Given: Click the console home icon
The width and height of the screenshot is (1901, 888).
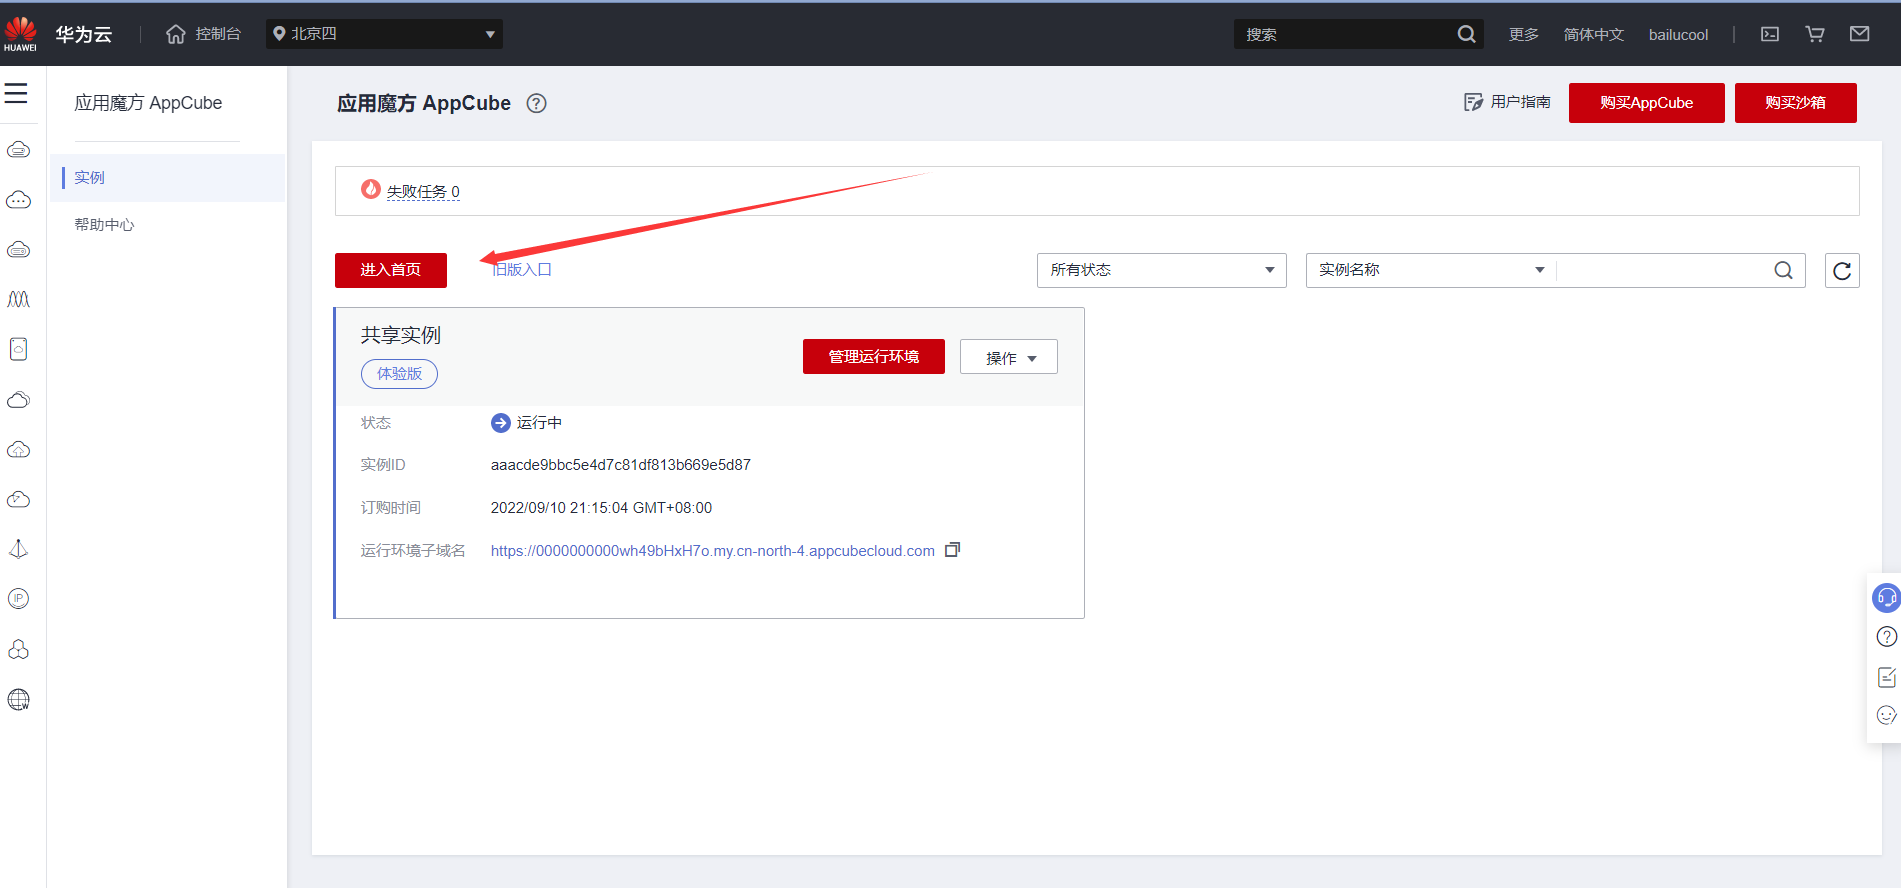Looking at the screenshot, I should tap(176, 34).
